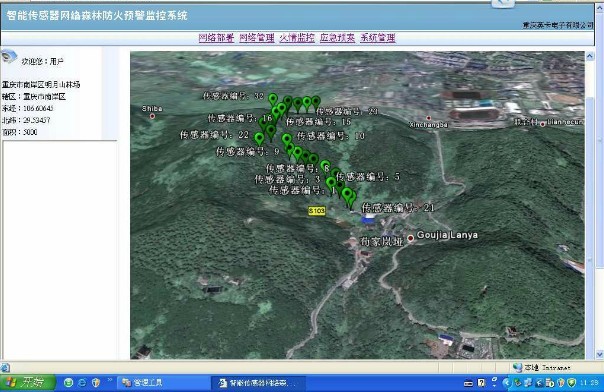
Task: Click the map scrollbar down arrow
Action: [590, 354]
